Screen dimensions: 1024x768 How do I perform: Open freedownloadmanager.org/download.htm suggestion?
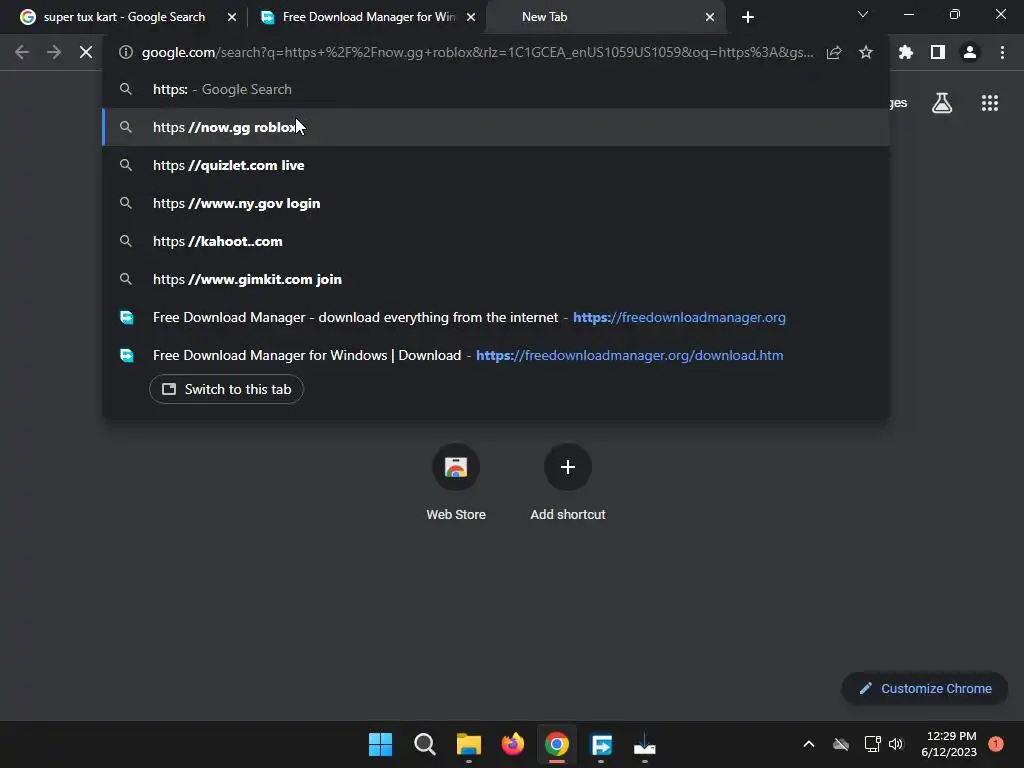click(x=496, y=355)
